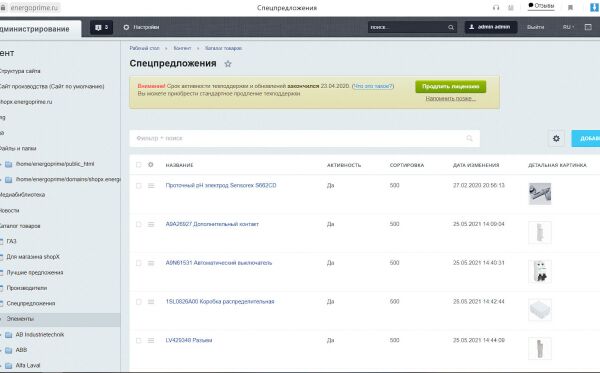Click Напомнить позже link

coord(451,99)
